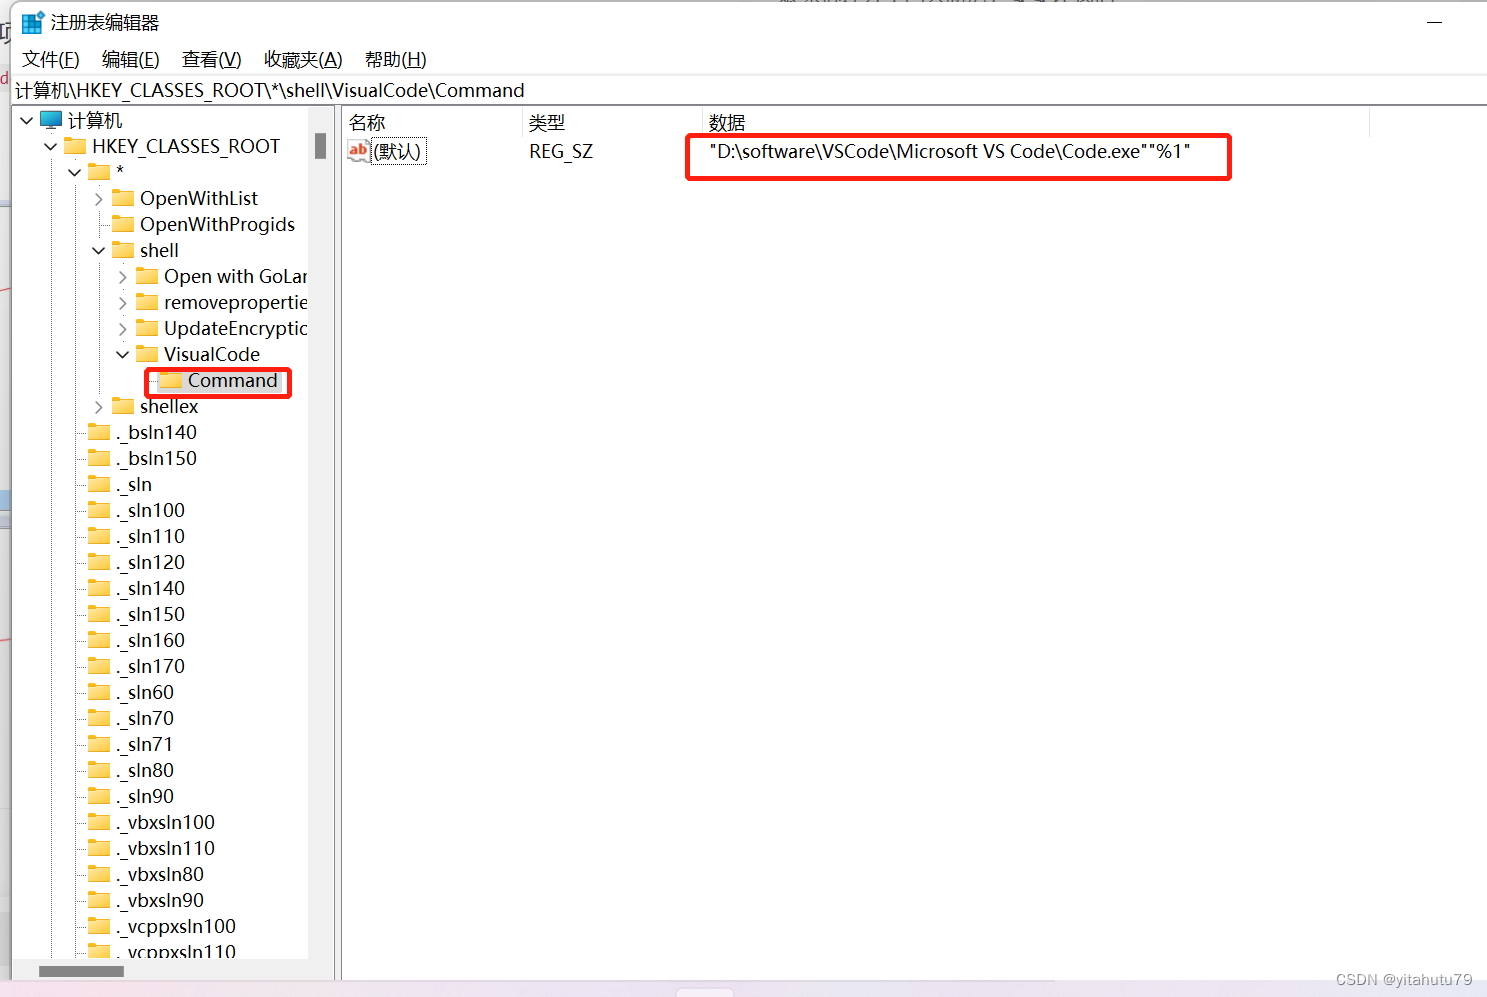
Task: Click the Code.exe data value cell
Action: pyautogui.click(x=950, y=151)
